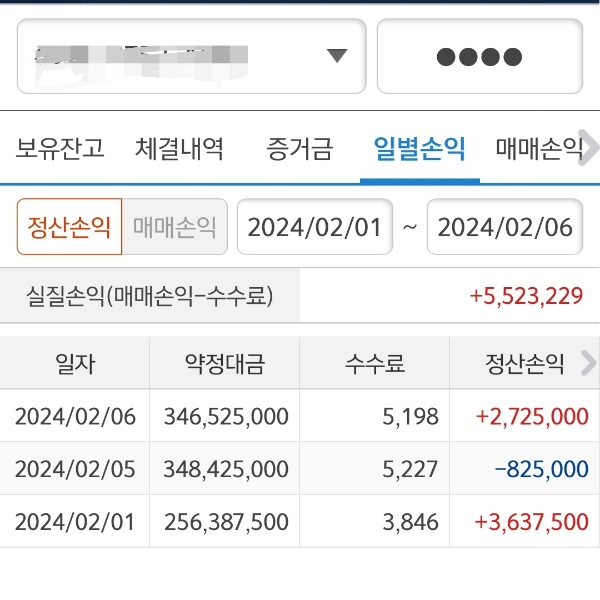This screenshot has height=600, width=600.
Task: Select the 일별손익 tab
Action: click(x=419, y=150)
